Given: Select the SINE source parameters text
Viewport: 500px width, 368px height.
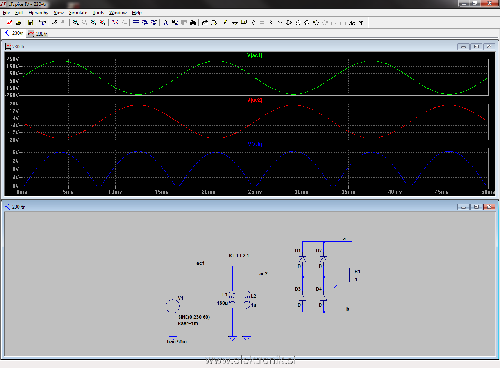Looking at the screenshot, I should (194, 317).
